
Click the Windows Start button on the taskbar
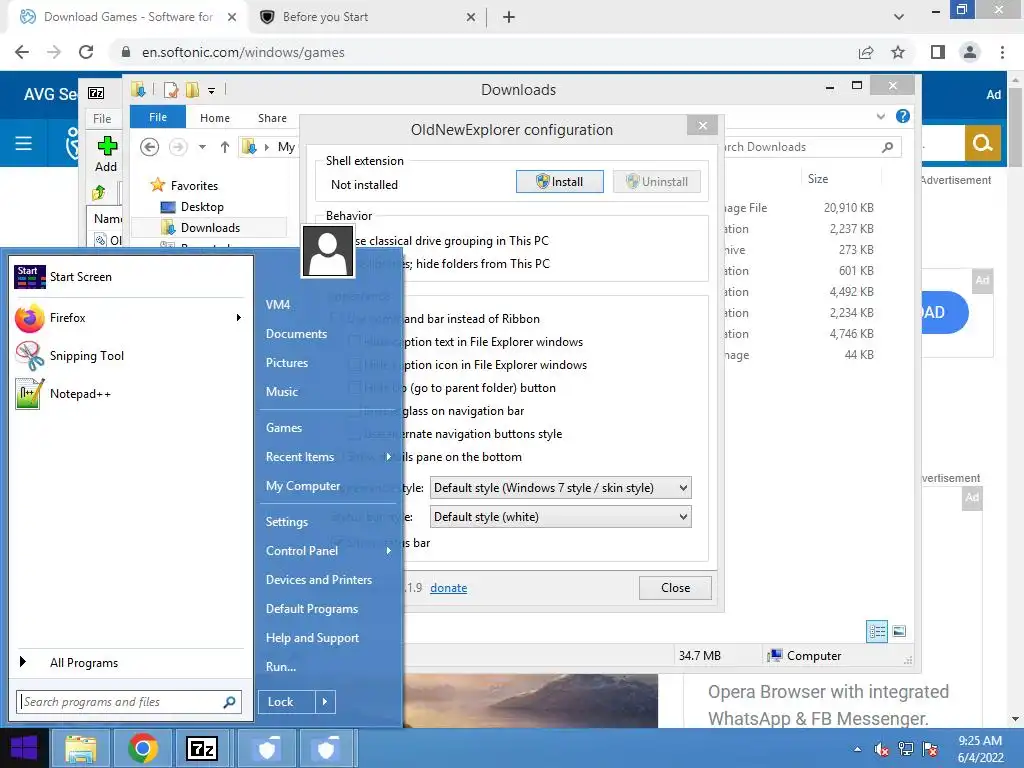pos(24,748)
